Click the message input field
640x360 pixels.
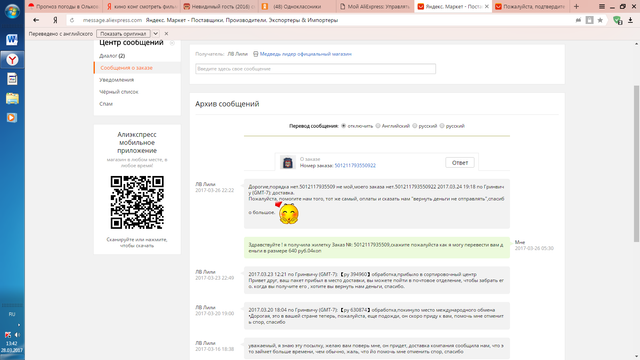pyautogui.click(x=316, y=69)
